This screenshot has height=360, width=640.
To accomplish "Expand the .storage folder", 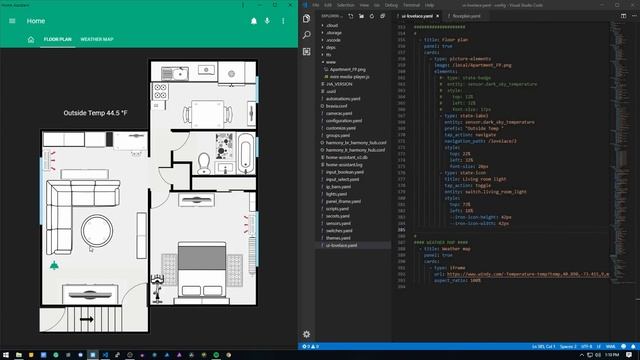I will [333, 33].
